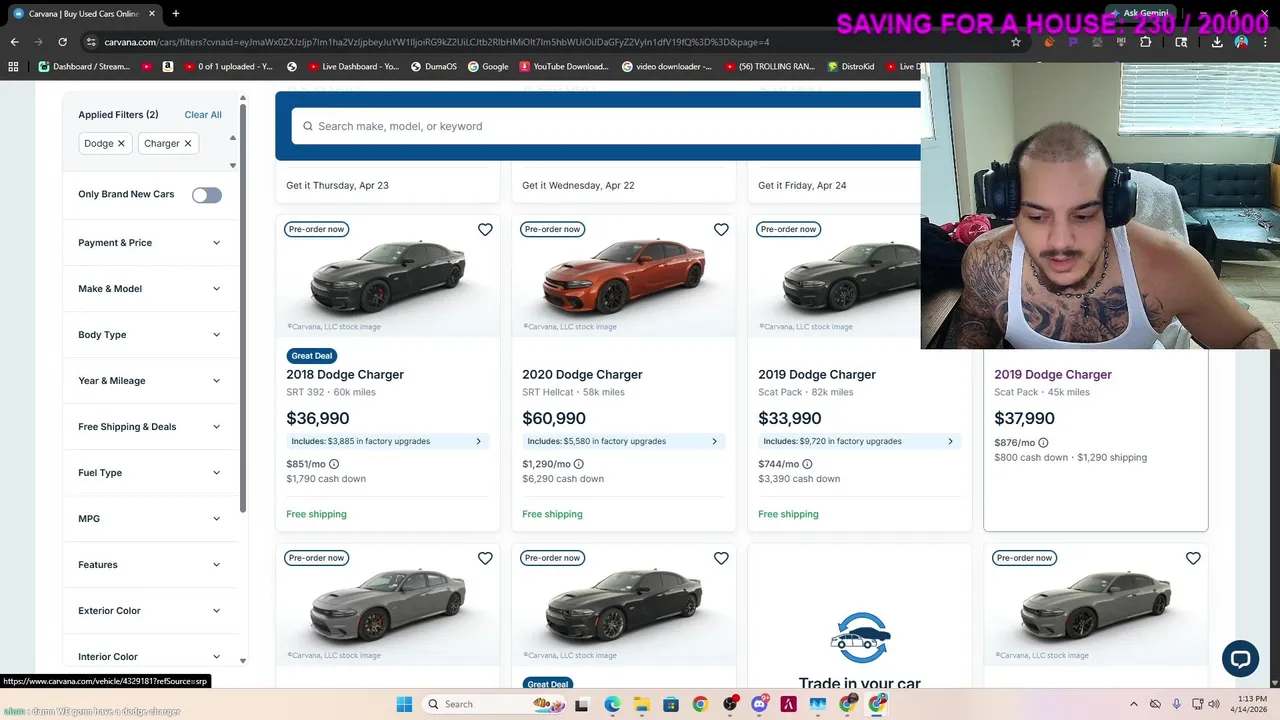
Task: Open a new browser tab
Action: pyautogui.click(x=176, y=14)
